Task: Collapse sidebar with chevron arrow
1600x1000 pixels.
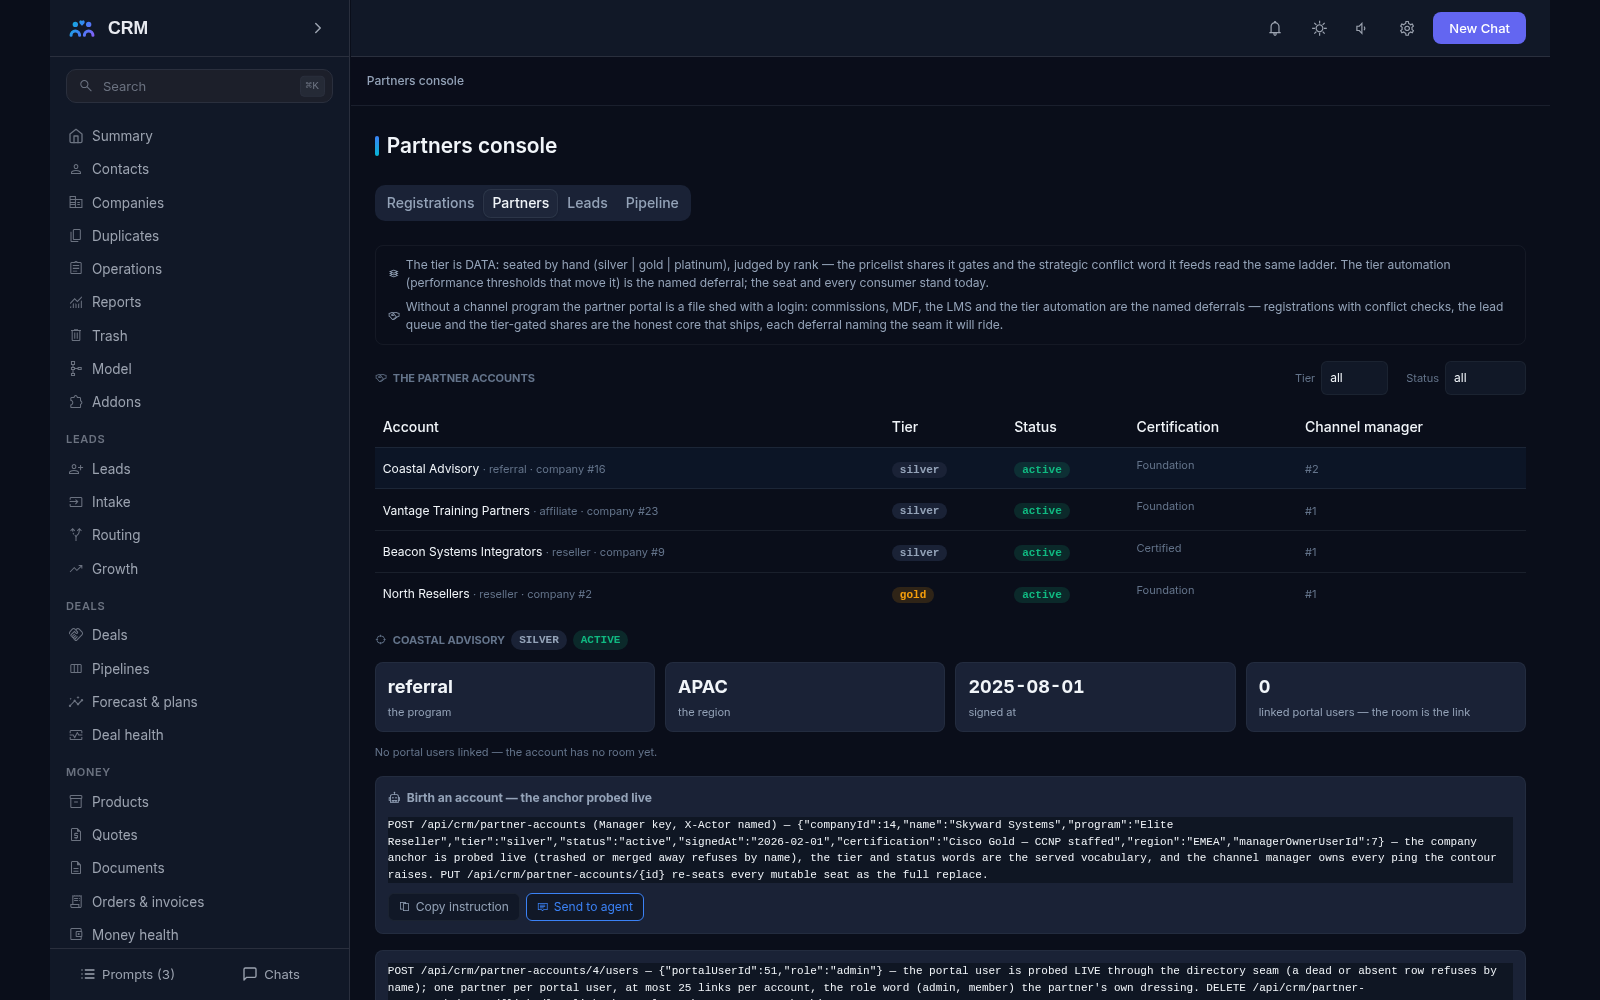Action: pyautogui.click(x=318, y=28)
